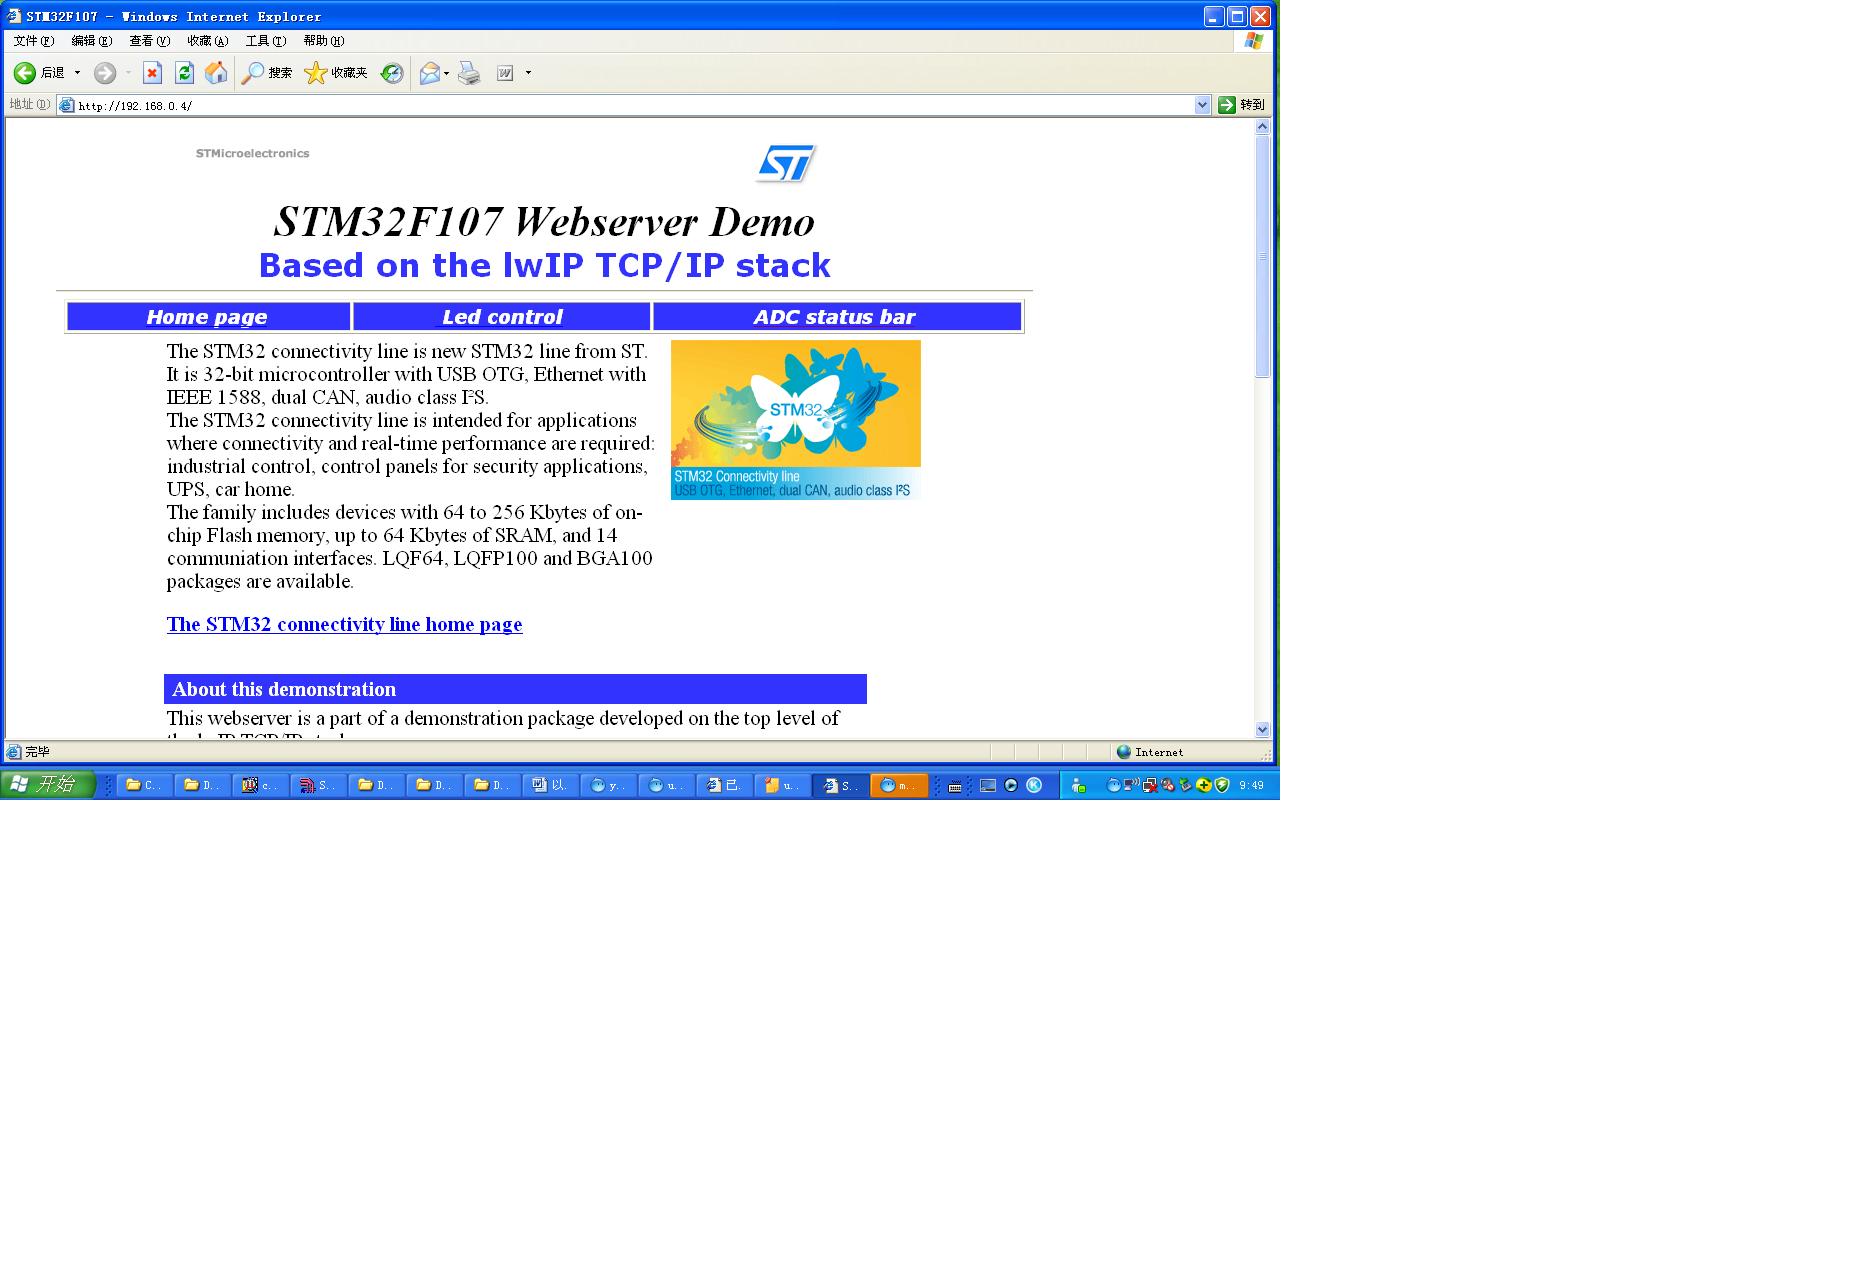Click the page icon beside the URL
Viewport: 1850px width, 1271px height.
[67, 105]
